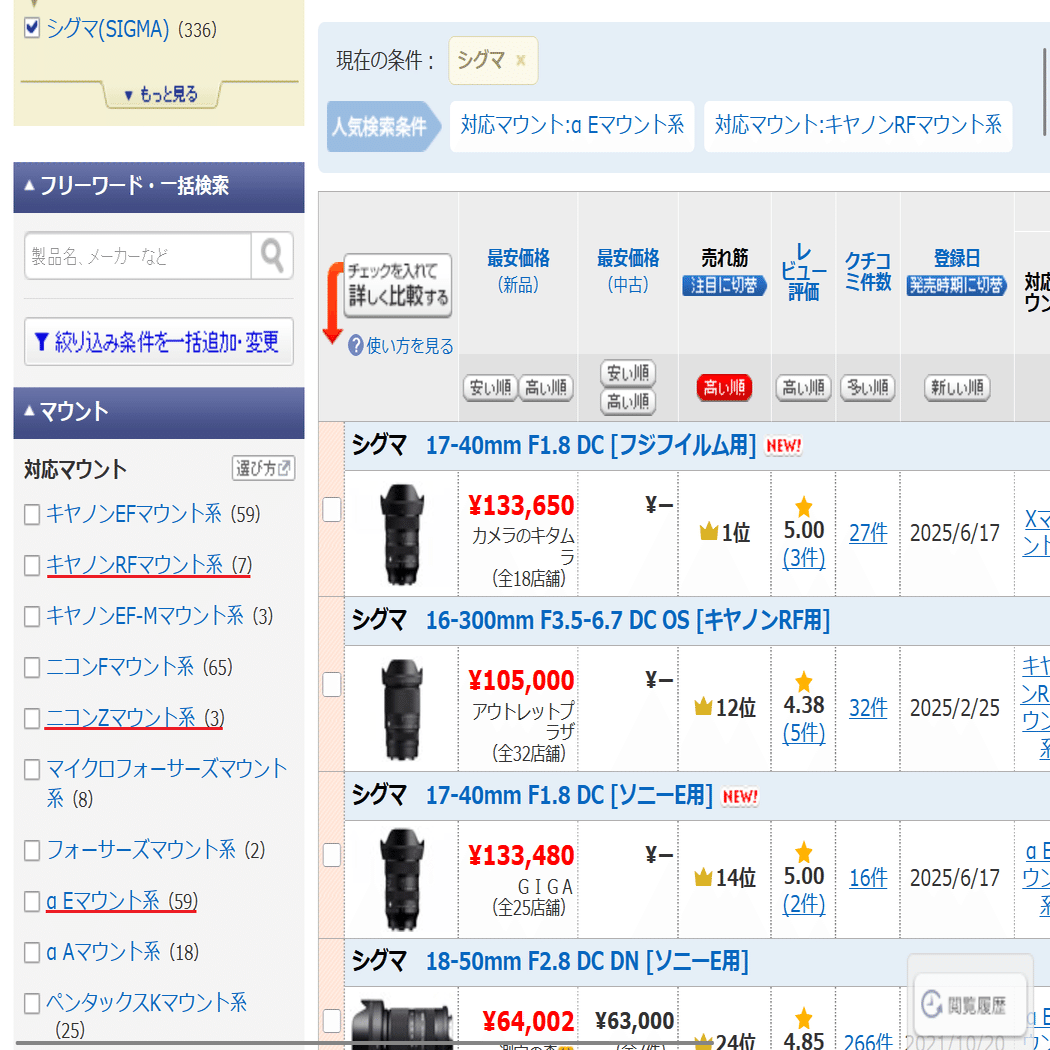Click the filter funnel icon on 絞り込み条件 button
The width and height of the screenshot is (1050, 1050).
pyautogui.click(x=41, y=341)
